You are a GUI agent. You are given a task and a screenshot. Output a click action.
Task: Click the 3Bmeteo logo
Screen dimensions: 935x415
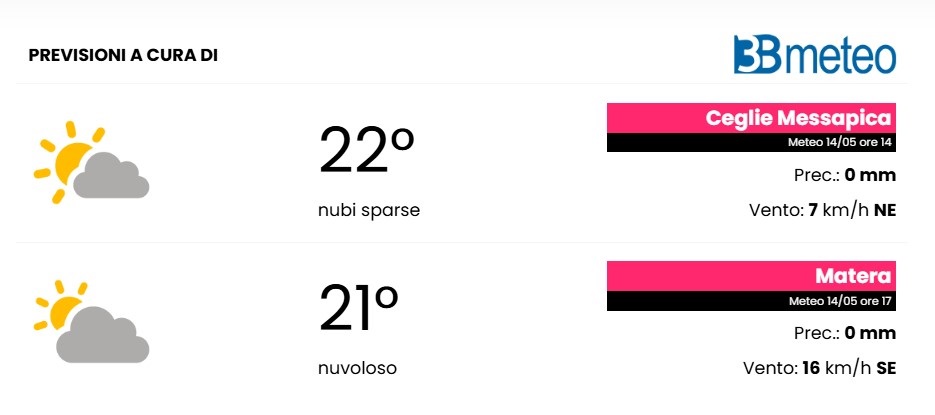[x=815, y=55]
